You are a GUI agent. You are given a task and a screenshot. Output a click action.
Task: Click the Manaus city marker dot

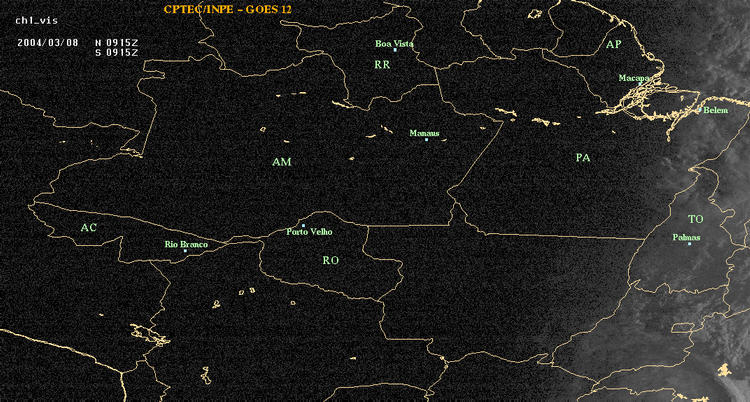click(427, 139)
